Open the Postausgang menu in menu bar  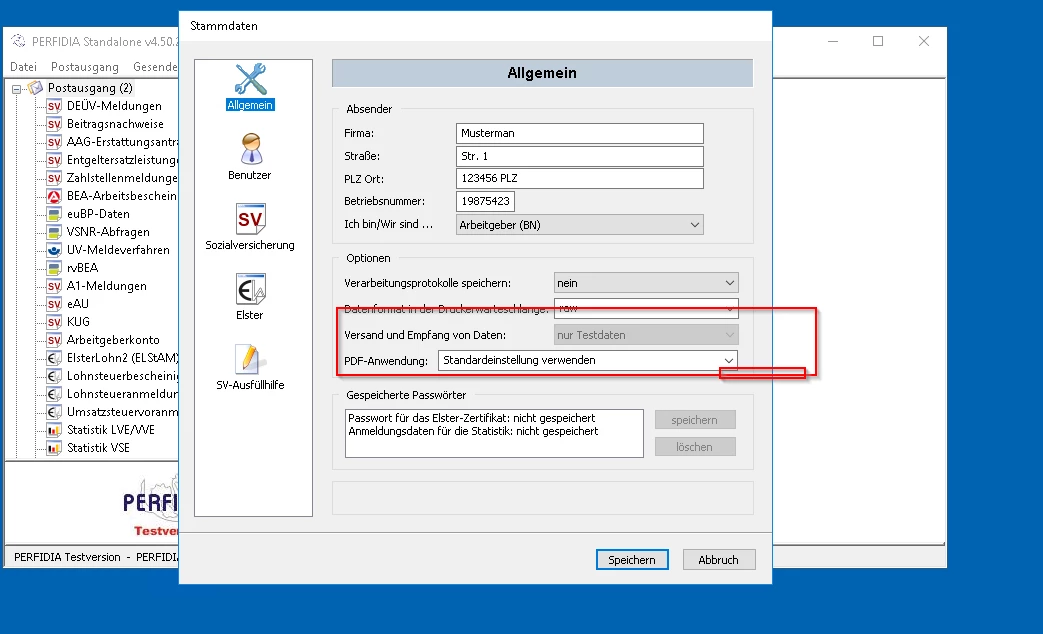[84, 67]
